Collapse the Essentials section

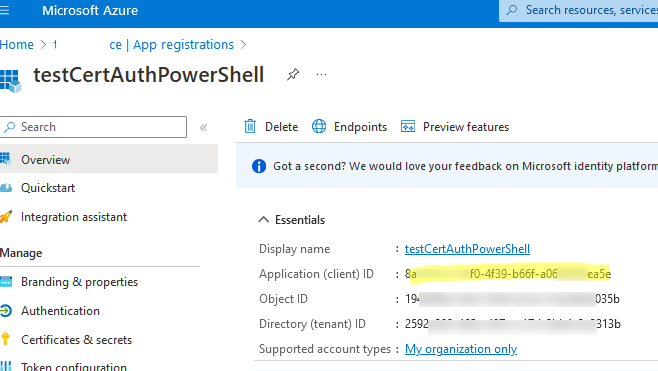pos(264,219)
